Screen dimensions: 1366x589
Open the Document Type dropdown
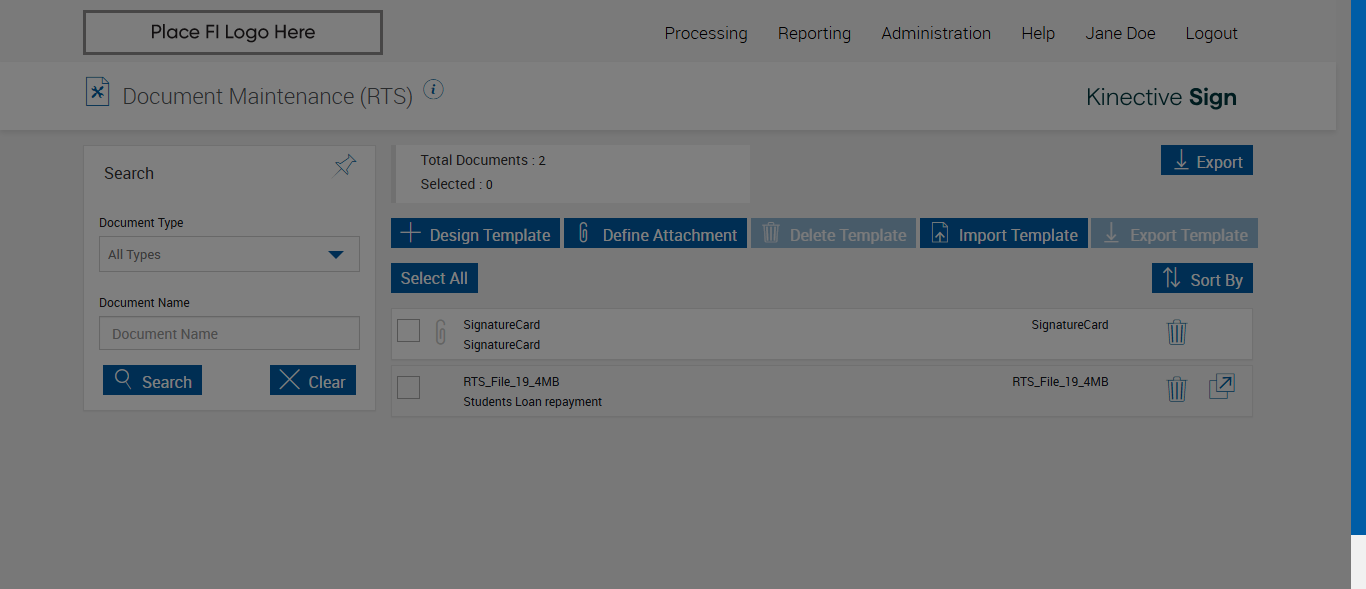pyautogui.click(x=229, y=254)
